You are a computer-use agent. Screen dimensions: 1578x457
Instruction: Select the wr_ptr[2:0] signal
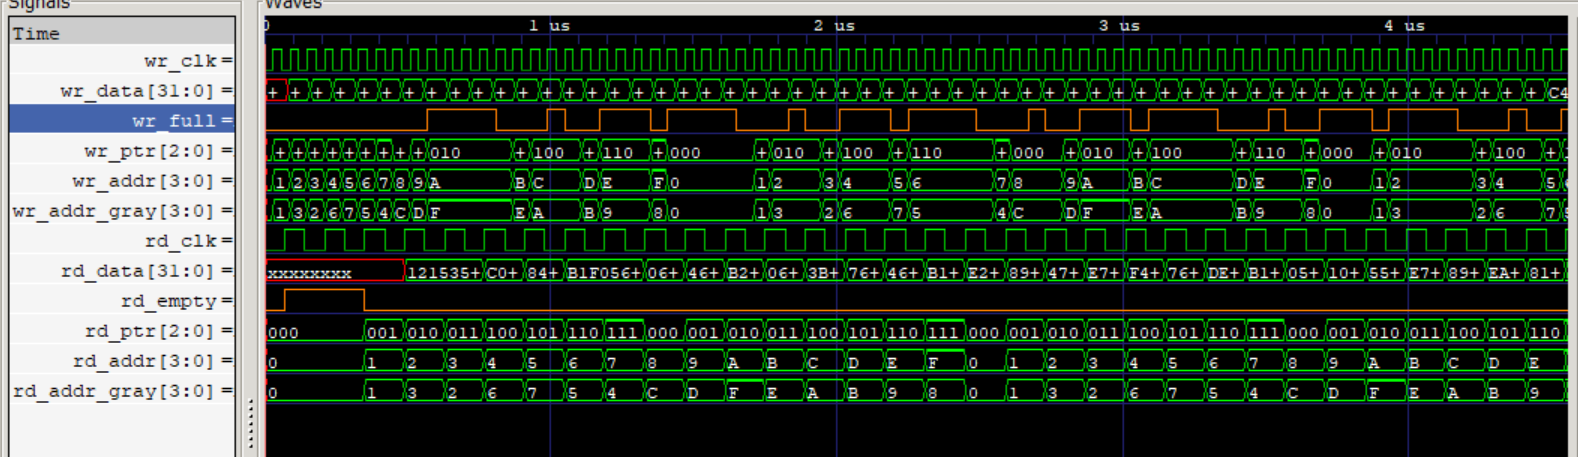[149, 151]
